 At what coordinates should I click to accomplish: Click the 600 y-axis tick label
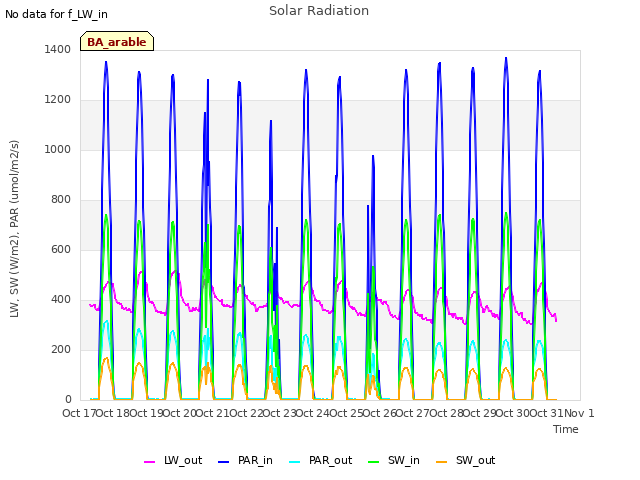coord(61,249)
